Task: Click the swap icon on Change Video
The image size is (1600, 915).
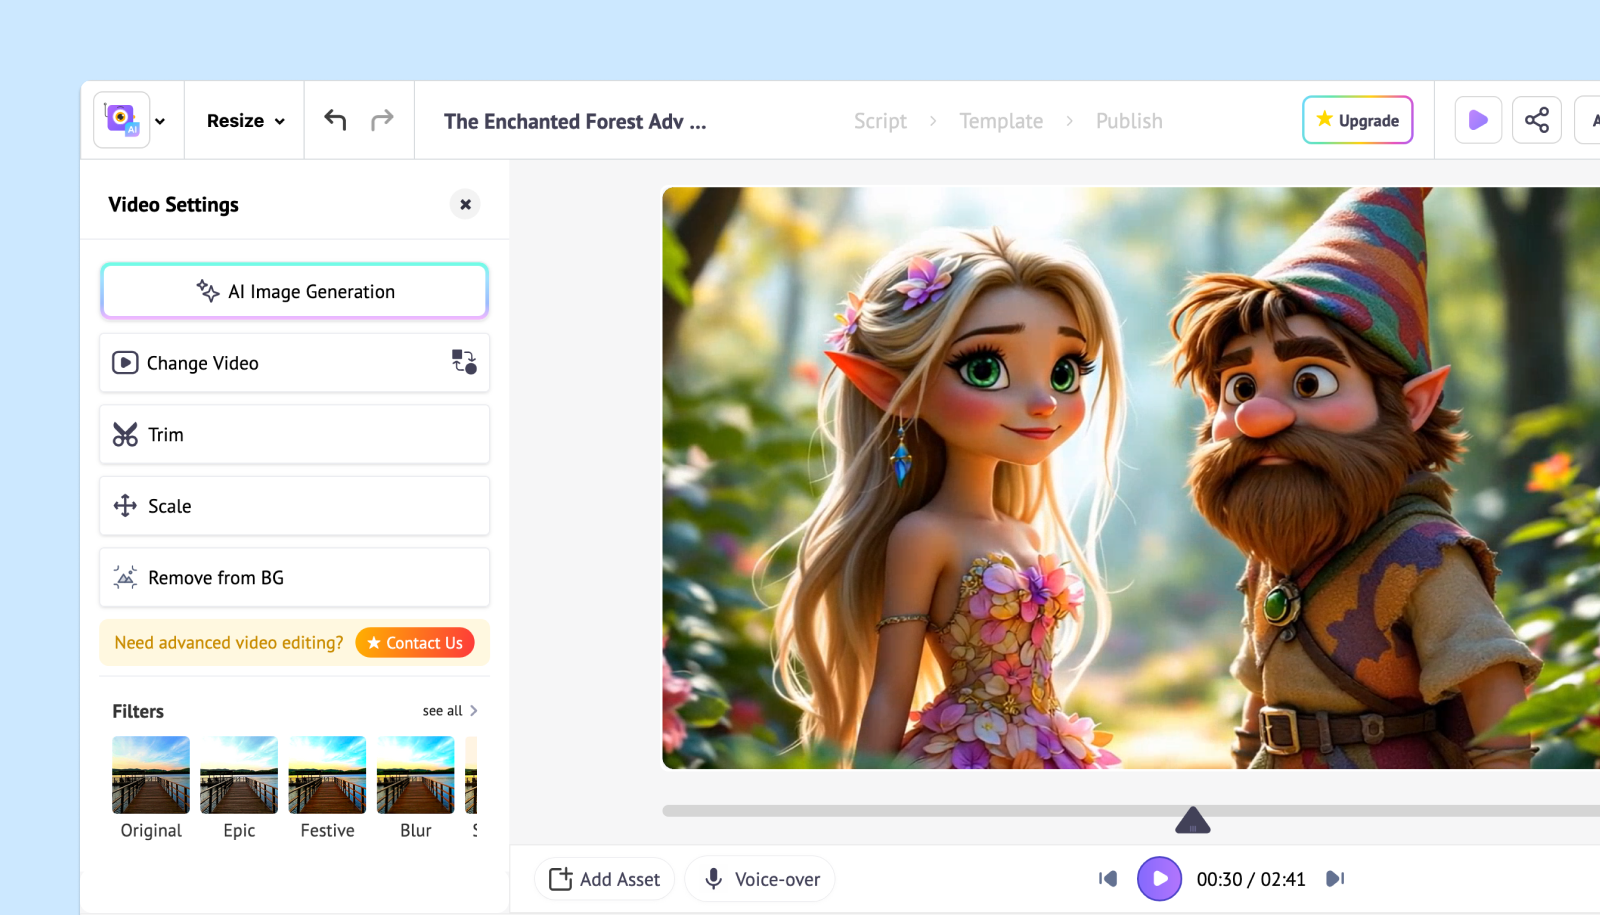Action: pyautogui.click(x=464, y=362)
